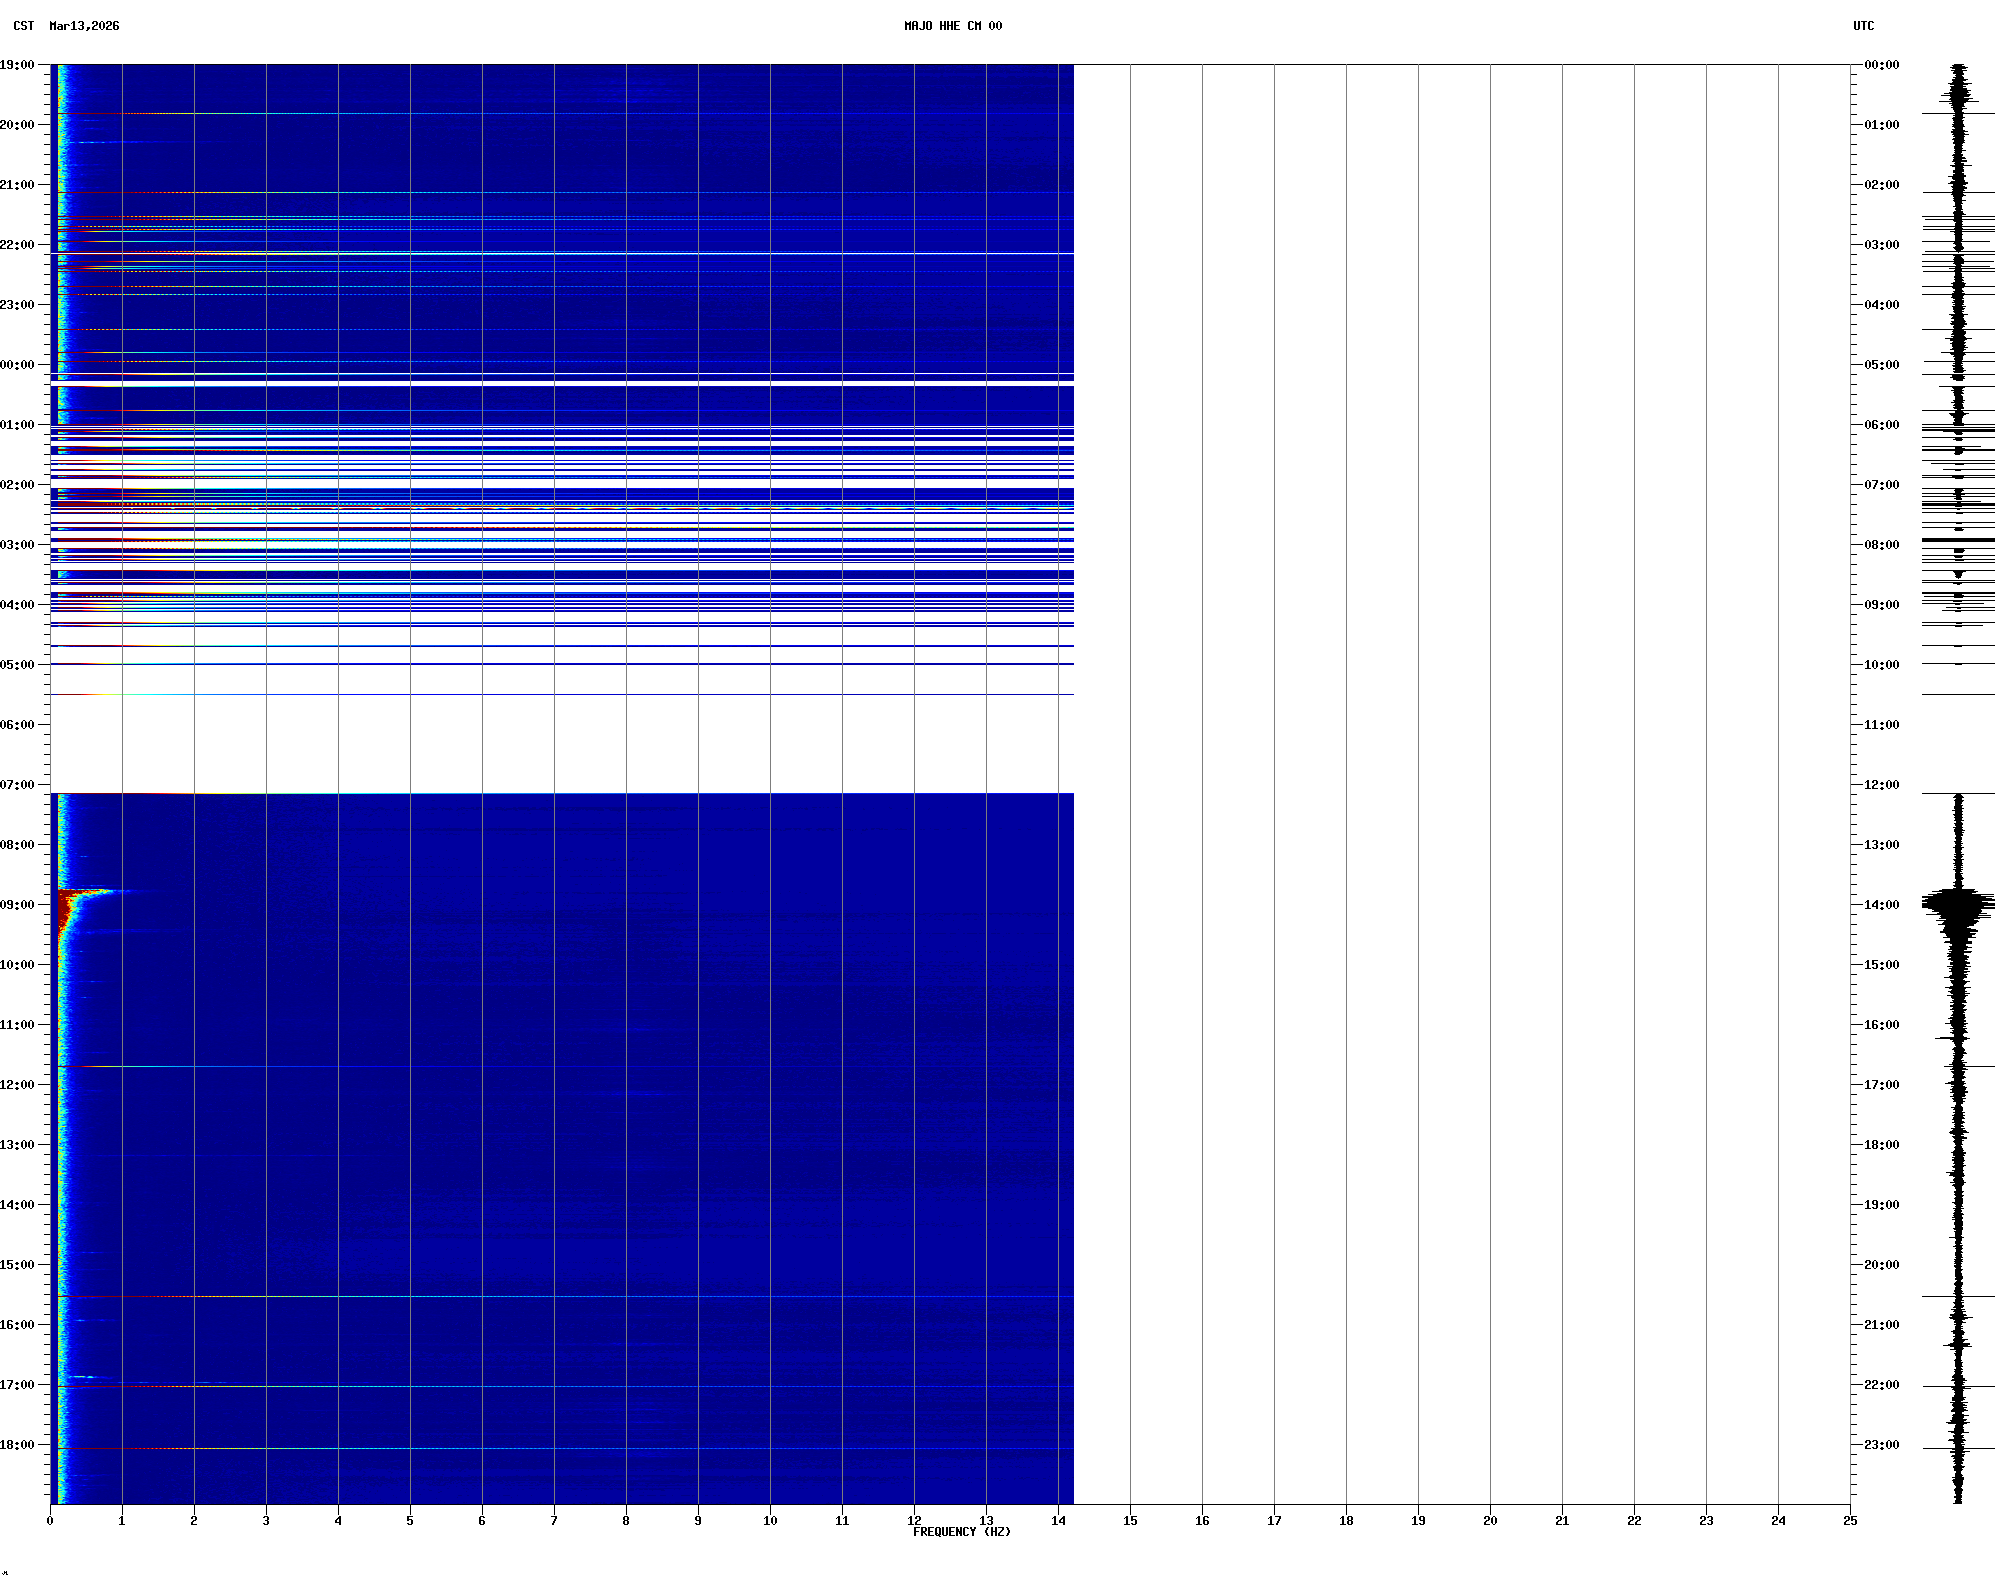Click the Mar13,2026 date label
The height and width of the screenshot is (1584, 2002).
(84, 26)
